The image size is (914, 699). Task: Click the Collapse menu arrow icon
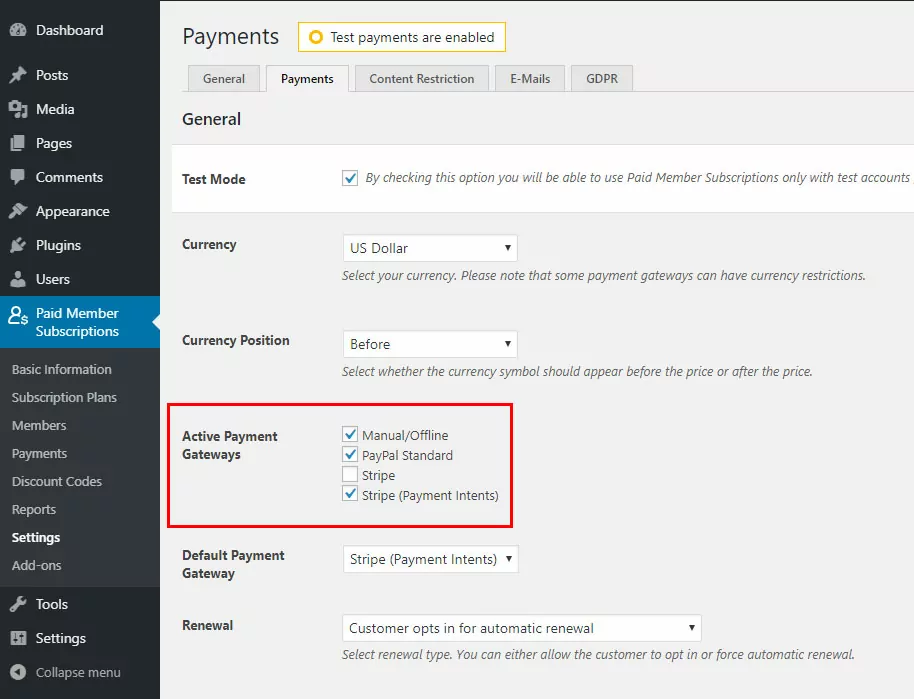point(18,672)
